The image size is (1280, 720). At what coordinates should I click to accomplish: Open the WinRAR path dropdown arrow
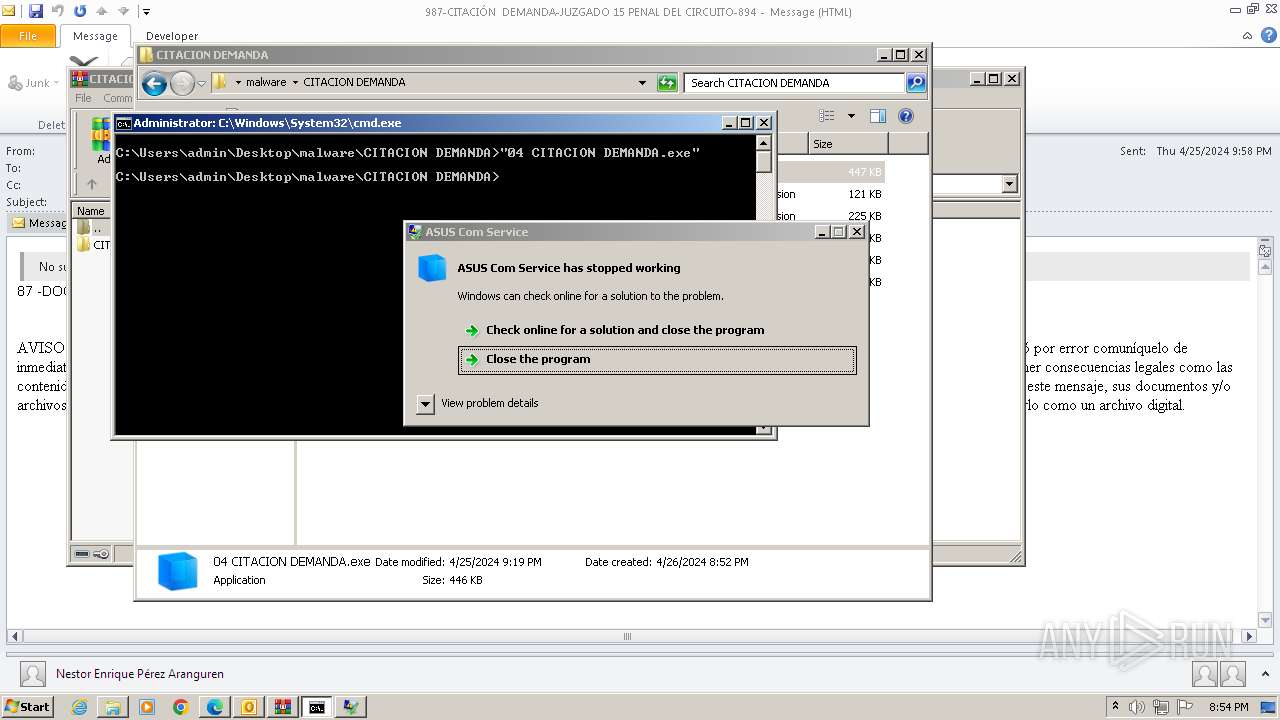[x=1009, y=184]
